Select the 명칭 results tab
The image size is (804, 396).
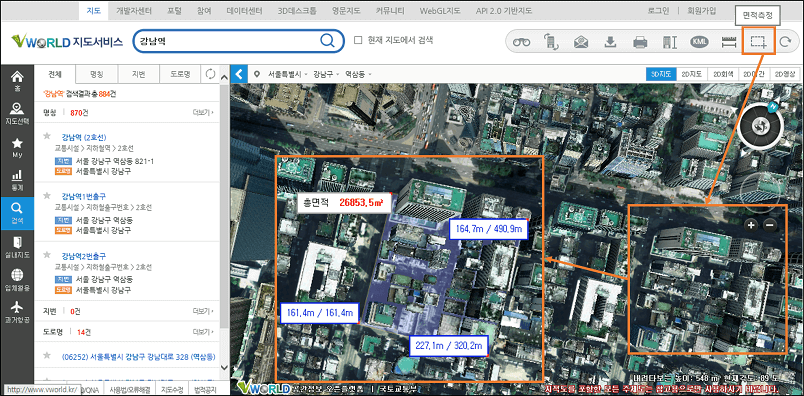(x=96, y=74)
